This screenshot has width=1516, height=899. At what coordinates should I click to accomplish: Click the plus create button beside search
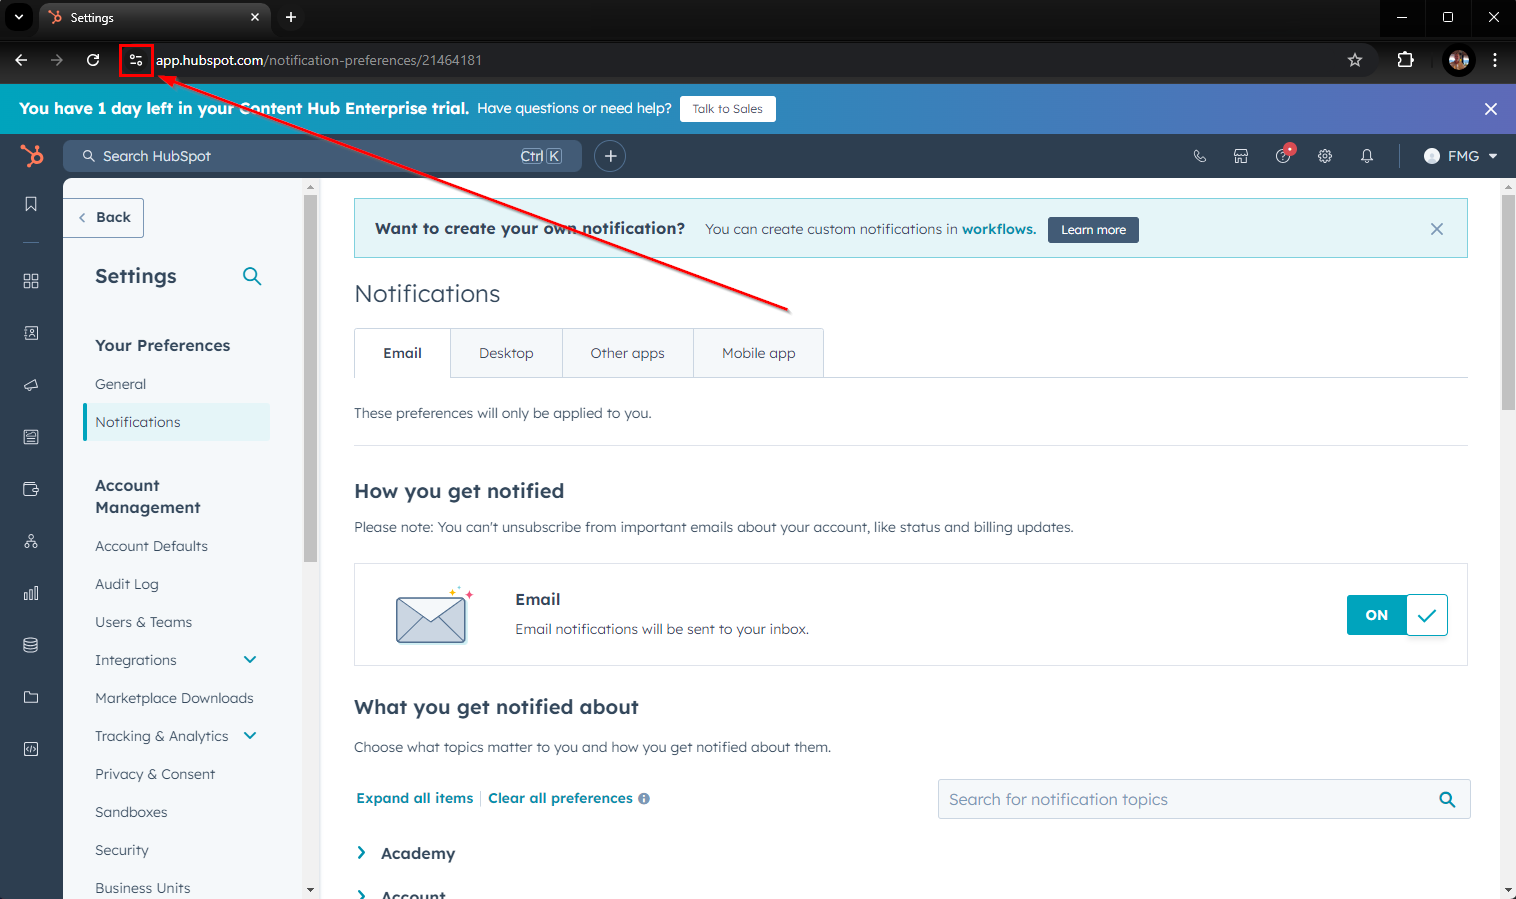pos(610,156)
